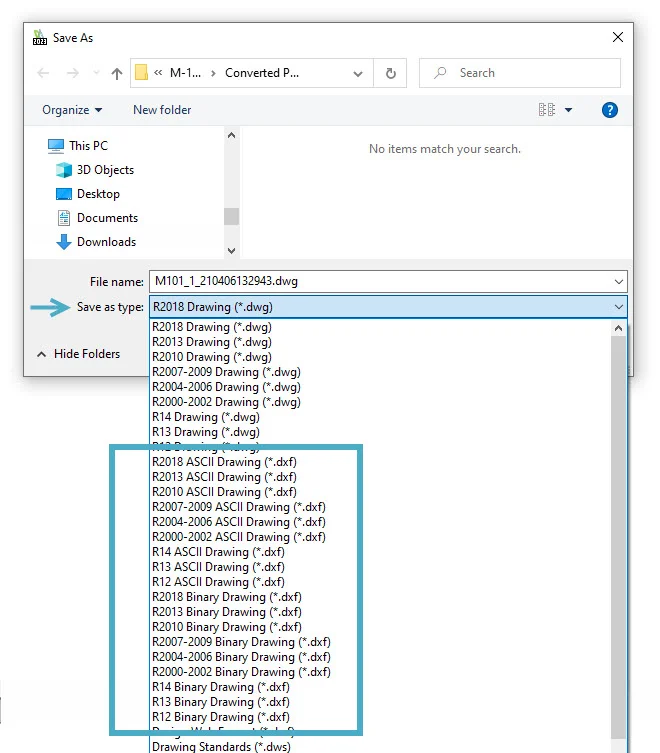Click the Back navigation arrow
The image size is (660, 753).
coord(43,73)
